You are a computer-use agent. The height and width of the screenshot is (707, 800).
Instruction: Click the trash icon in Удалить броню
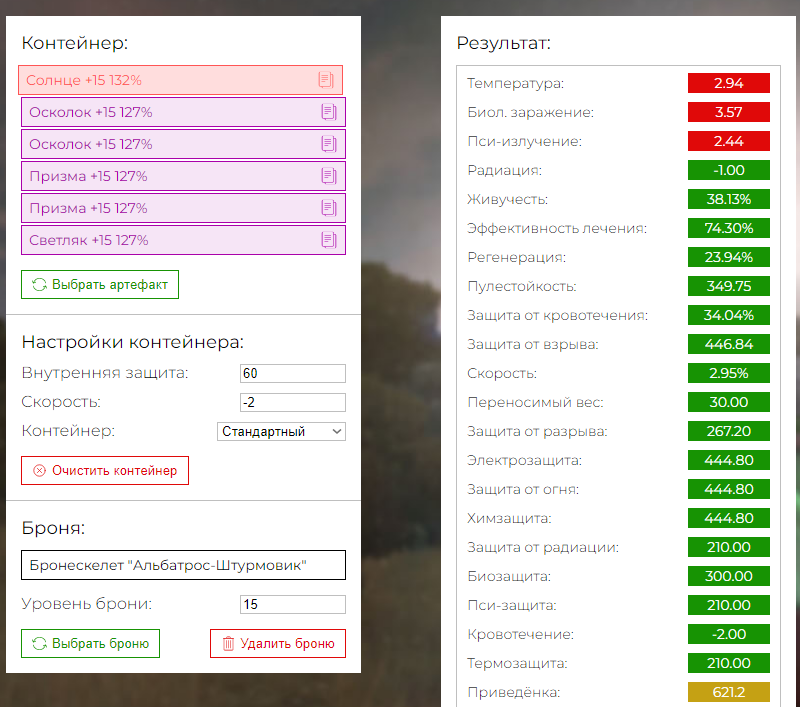coord(228,644)
